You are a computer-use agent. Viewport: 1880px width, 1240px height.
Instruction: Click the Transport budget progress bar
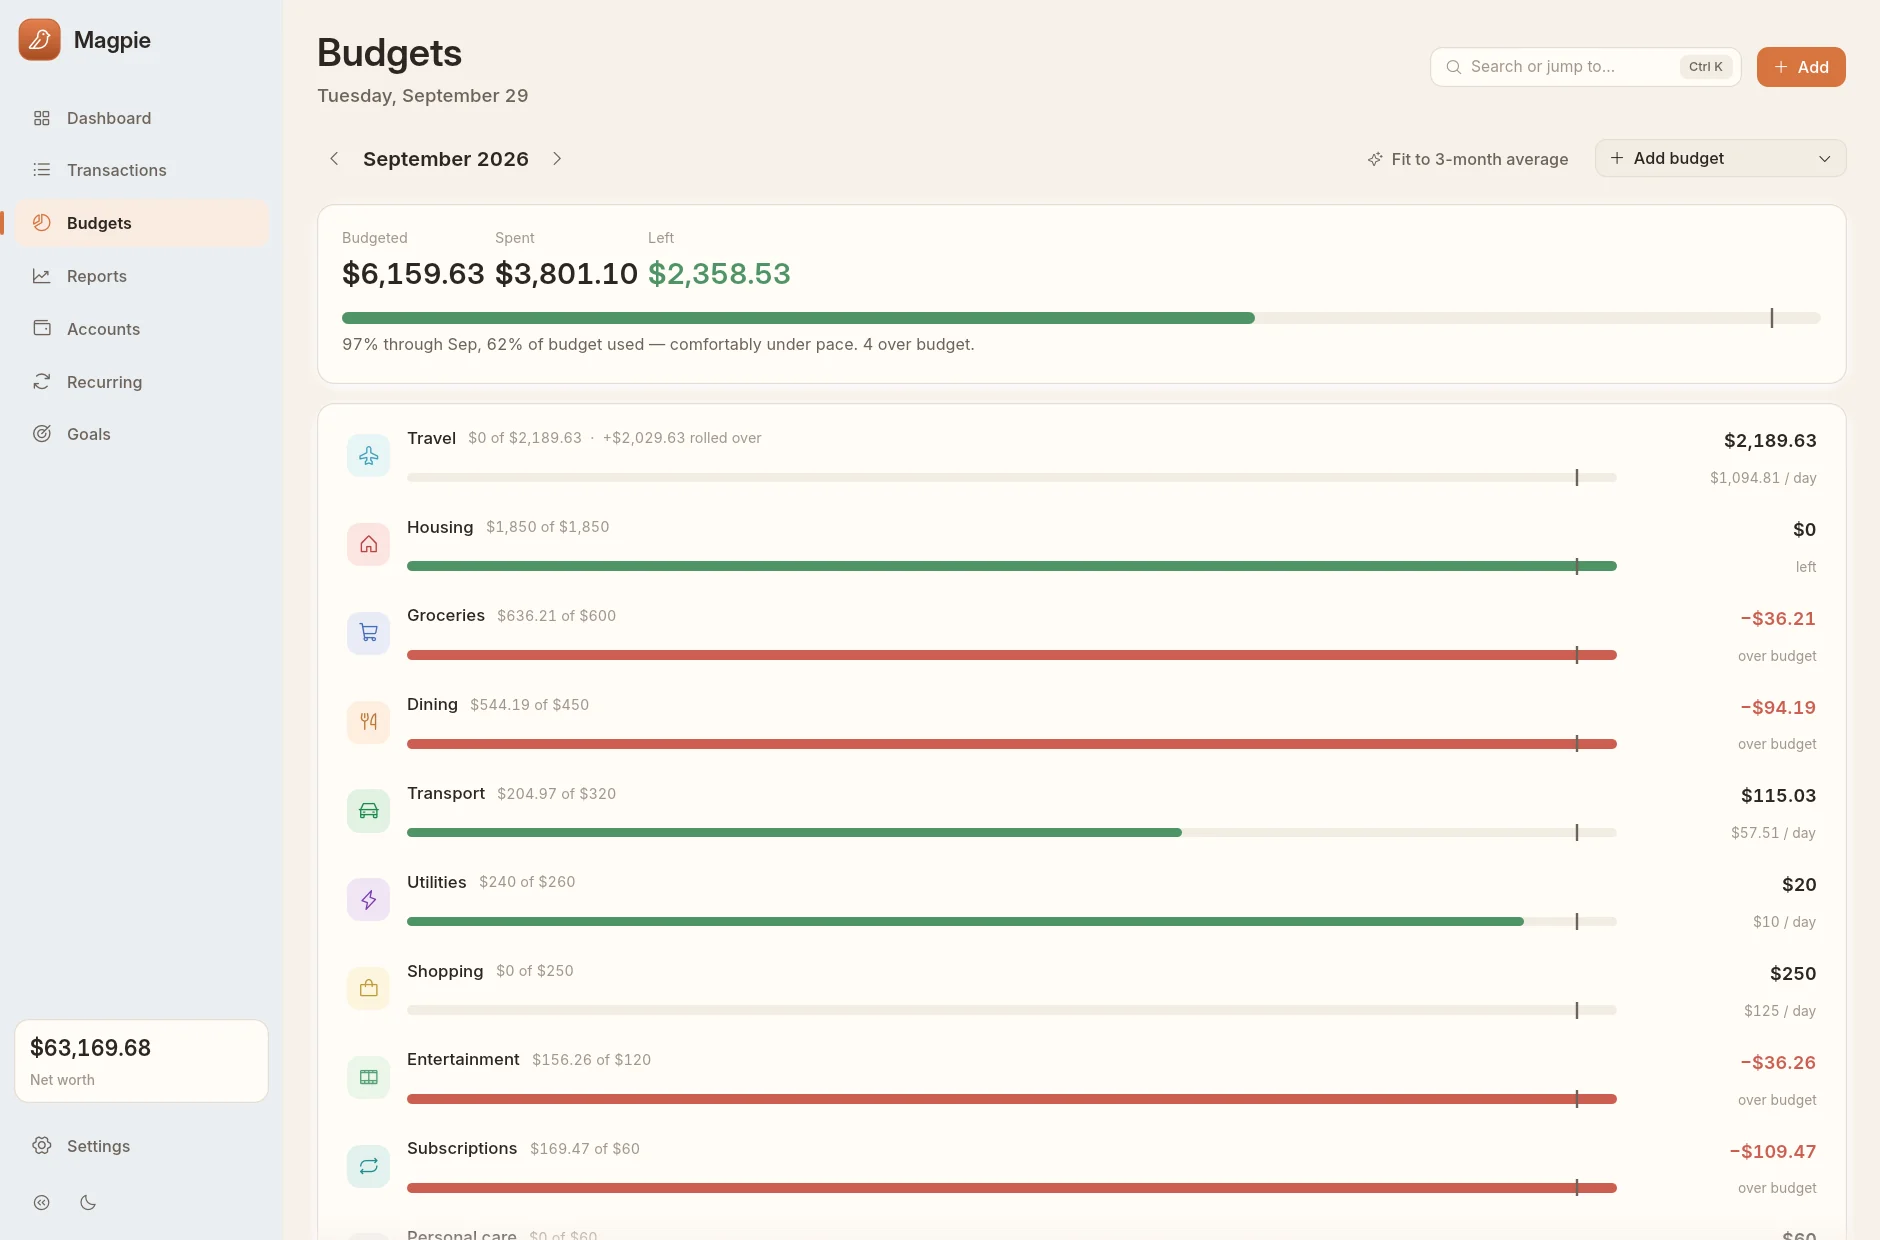point(1011,833)
